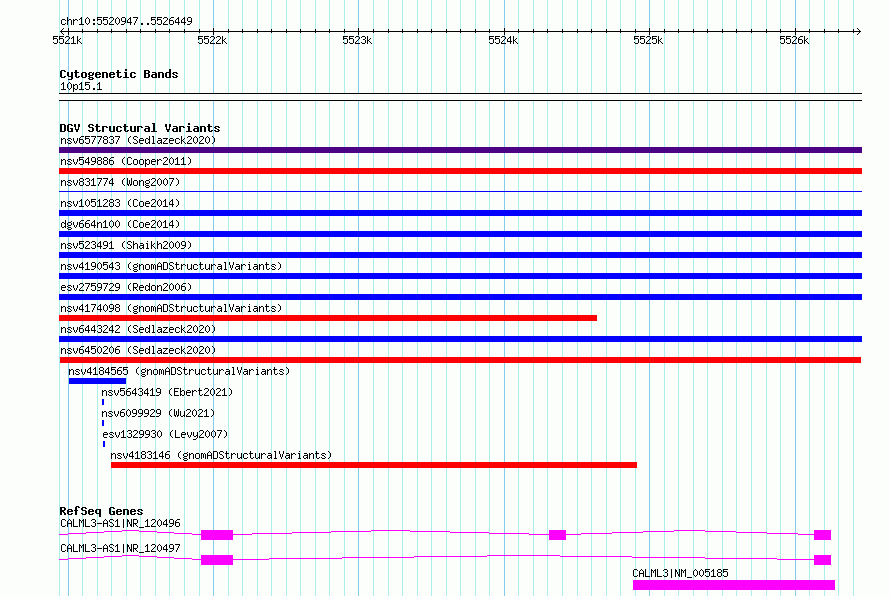Screen dimensions: 890x596
Task: Select the 10p15.1 band label
Action: point(81,86)
